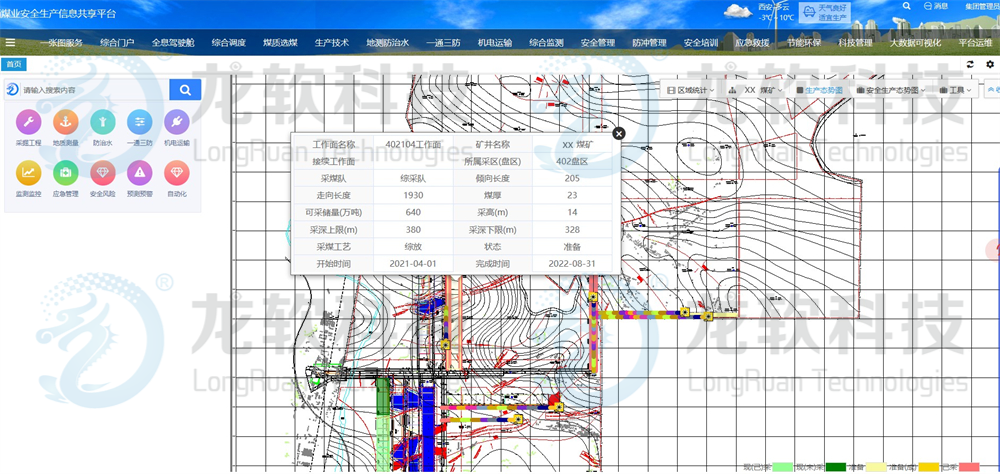This screenshot has width=1000, height=474.
Task: Open the 监测监控 chart icon
Action: pos(28,173)
